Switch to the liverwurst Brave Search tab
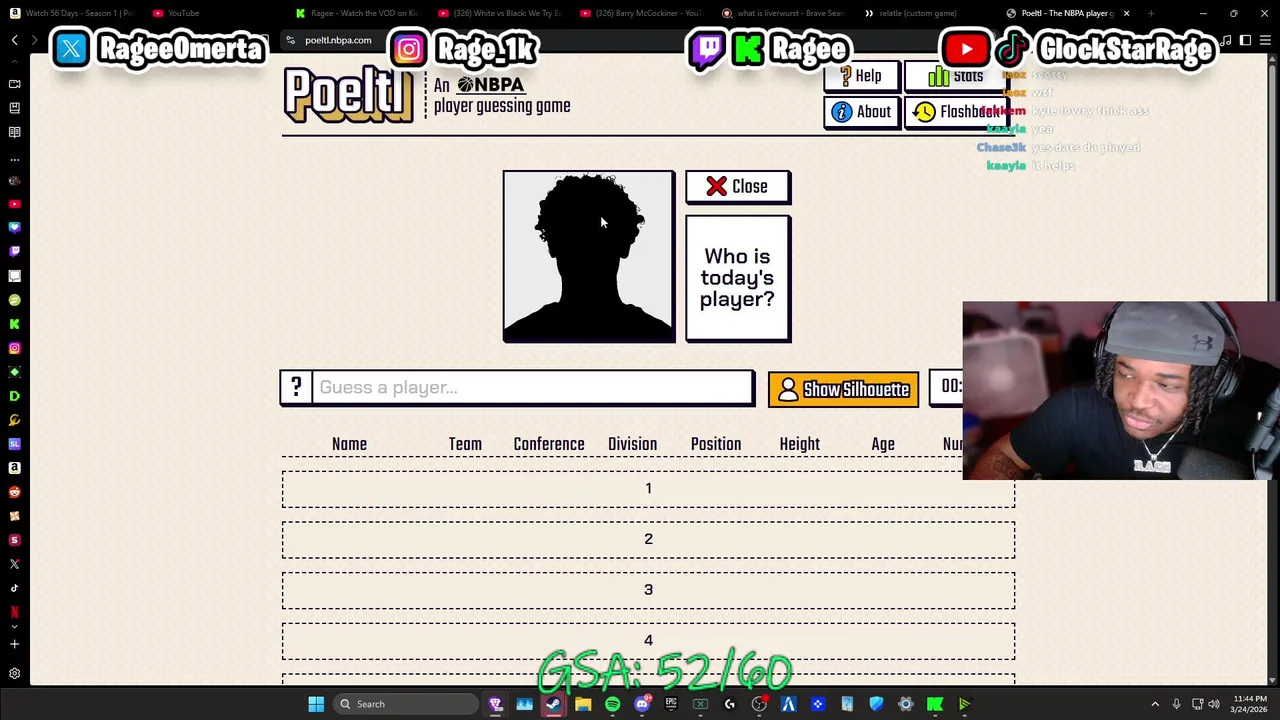Screen dimensions: 1280x720 point(785,13)
